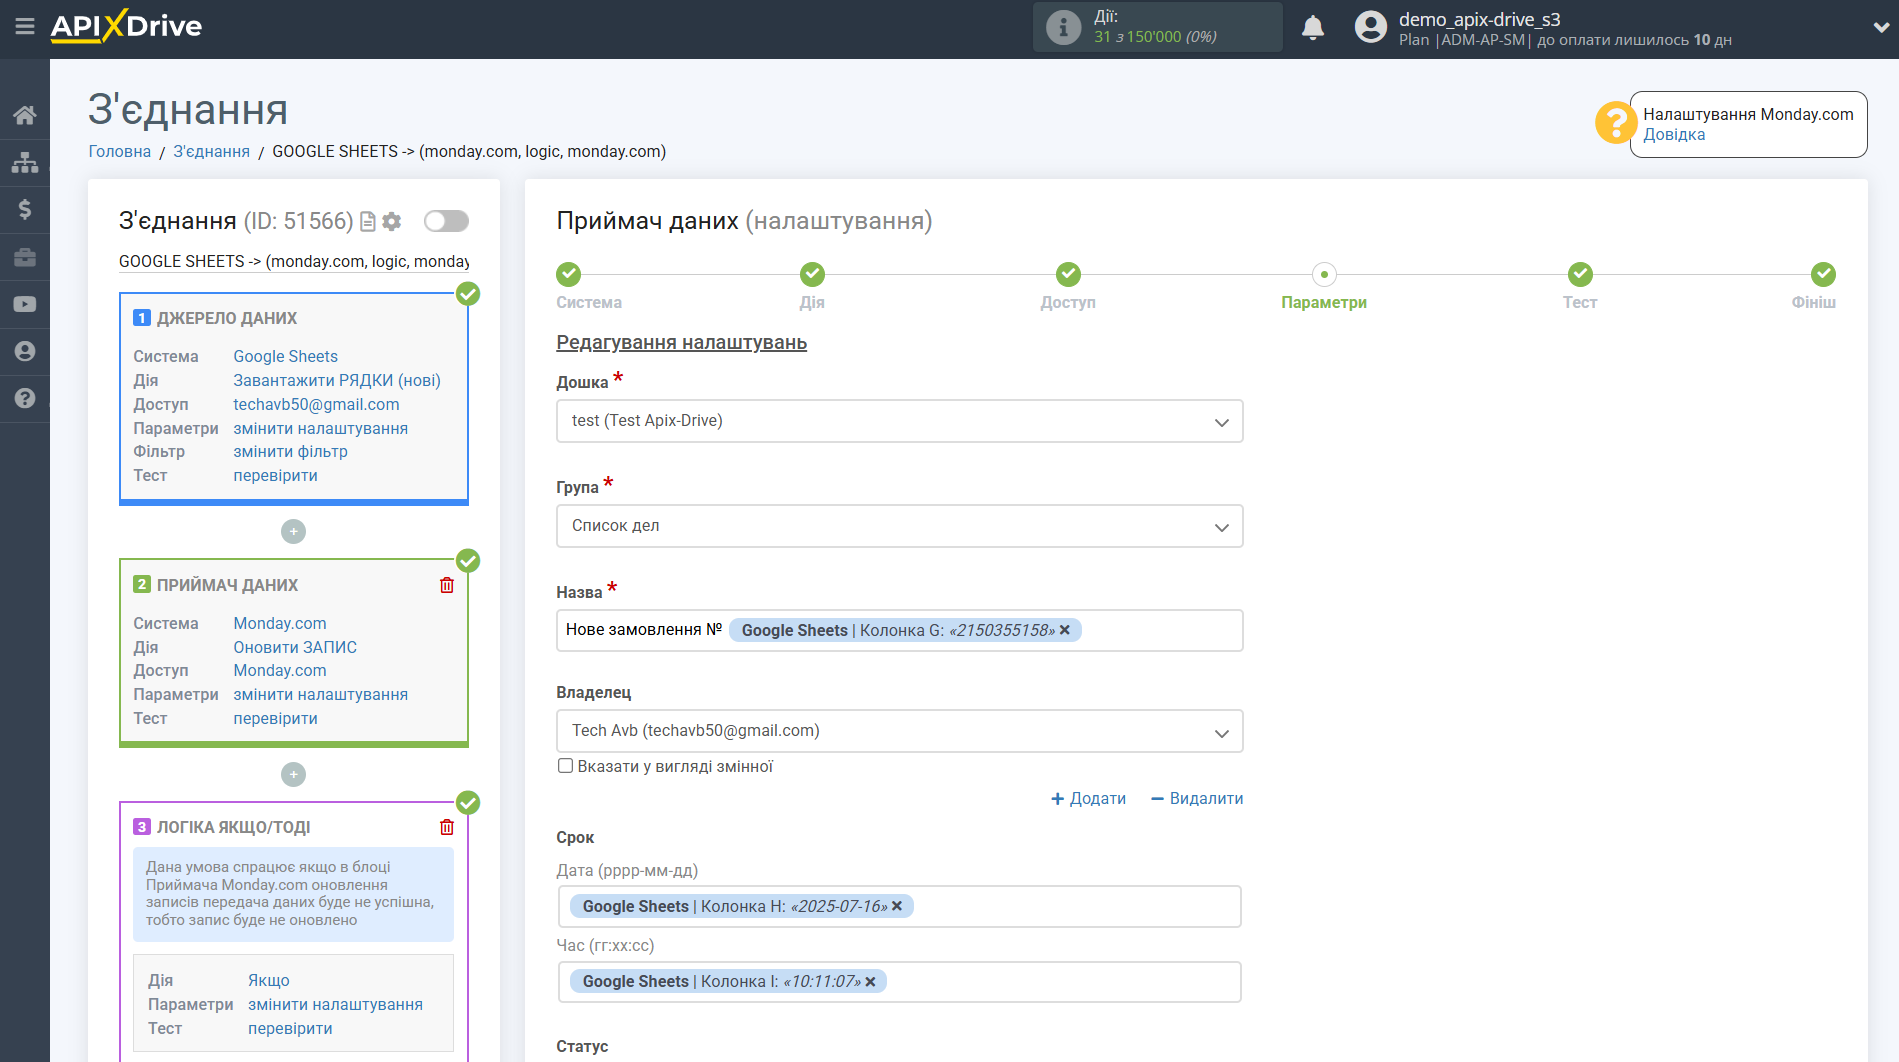
Task: Open the notifications bell
Action: pos(1313,27)
